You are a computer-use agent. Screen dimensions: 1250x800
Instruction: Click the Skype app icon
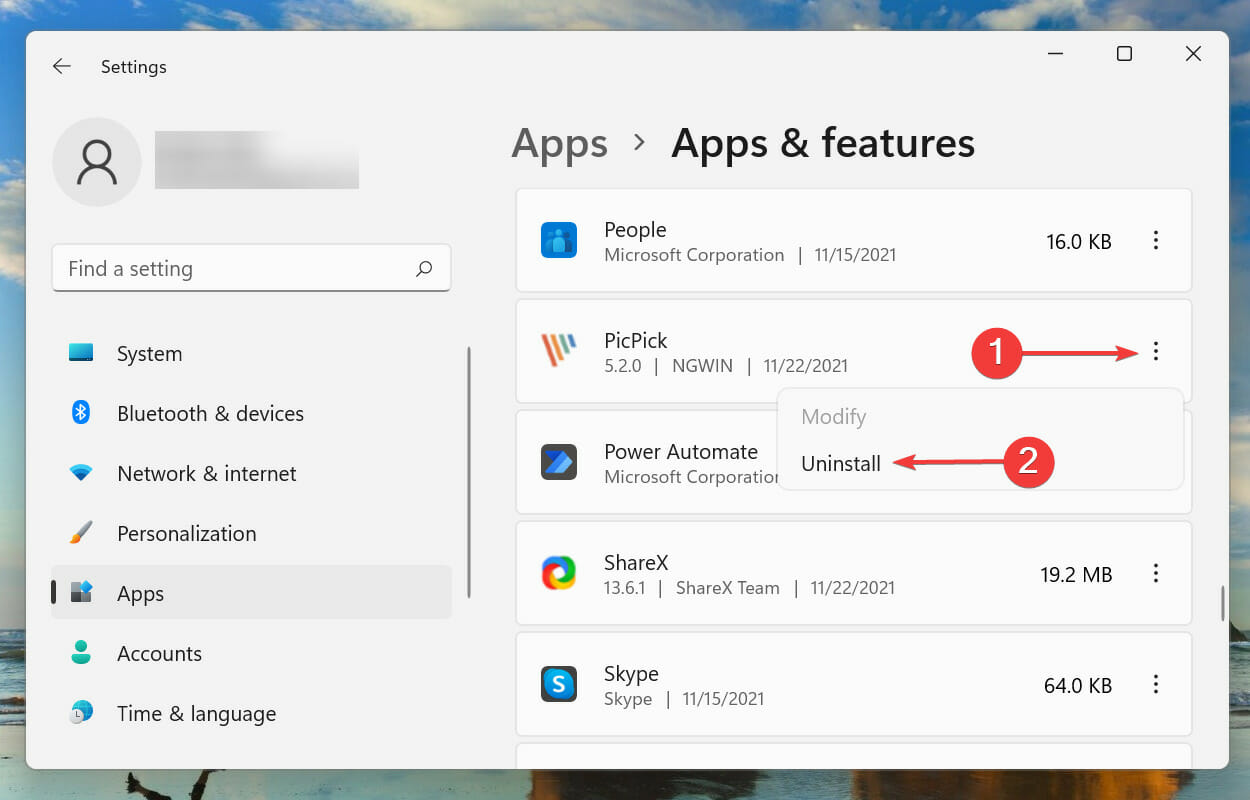tap(559, 684)
